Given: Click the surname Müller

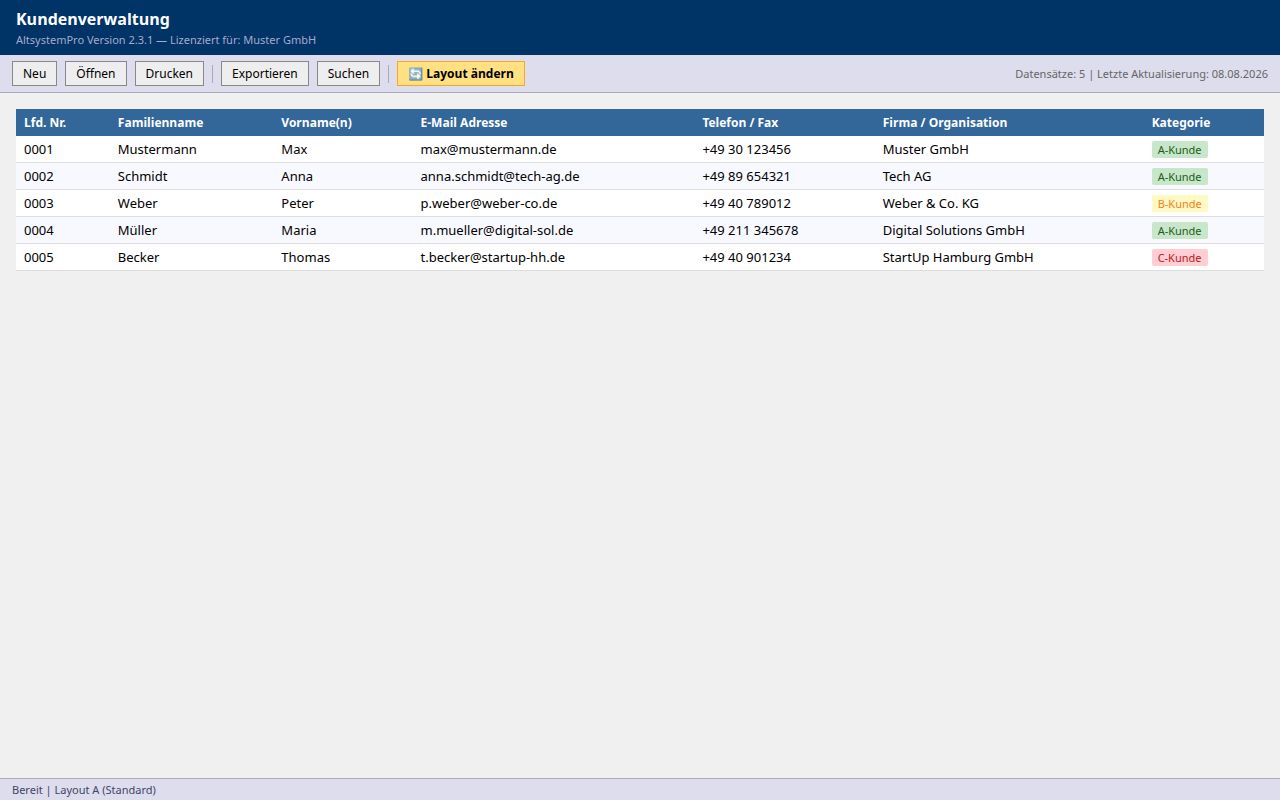Looking at the screenshot, I should coord(137,230).
